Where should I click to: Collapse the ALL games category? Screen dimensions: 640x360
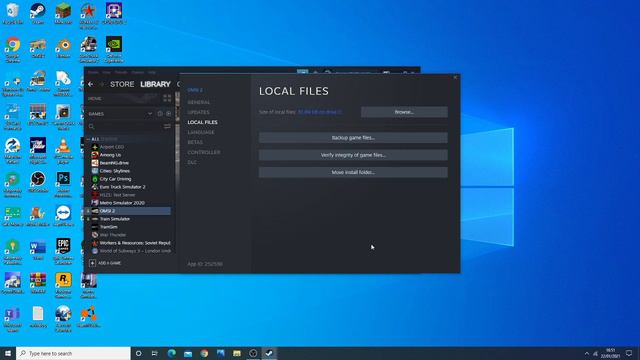88,139
